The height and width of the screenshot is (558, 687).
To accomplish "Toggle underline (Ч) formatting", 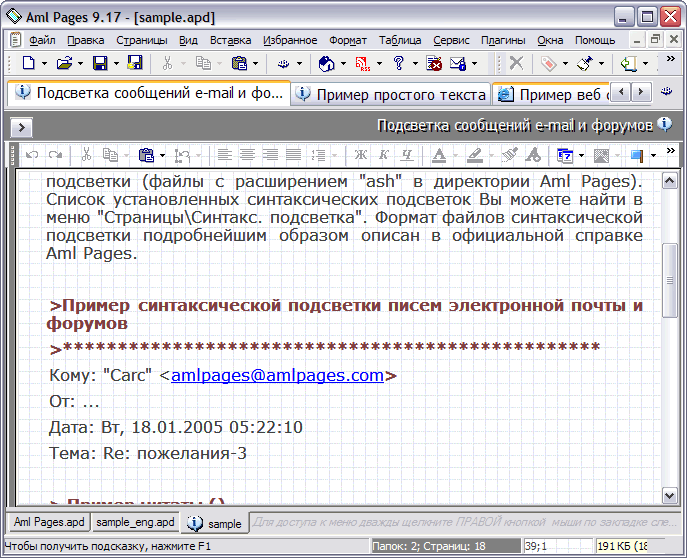I will [407, 155].
